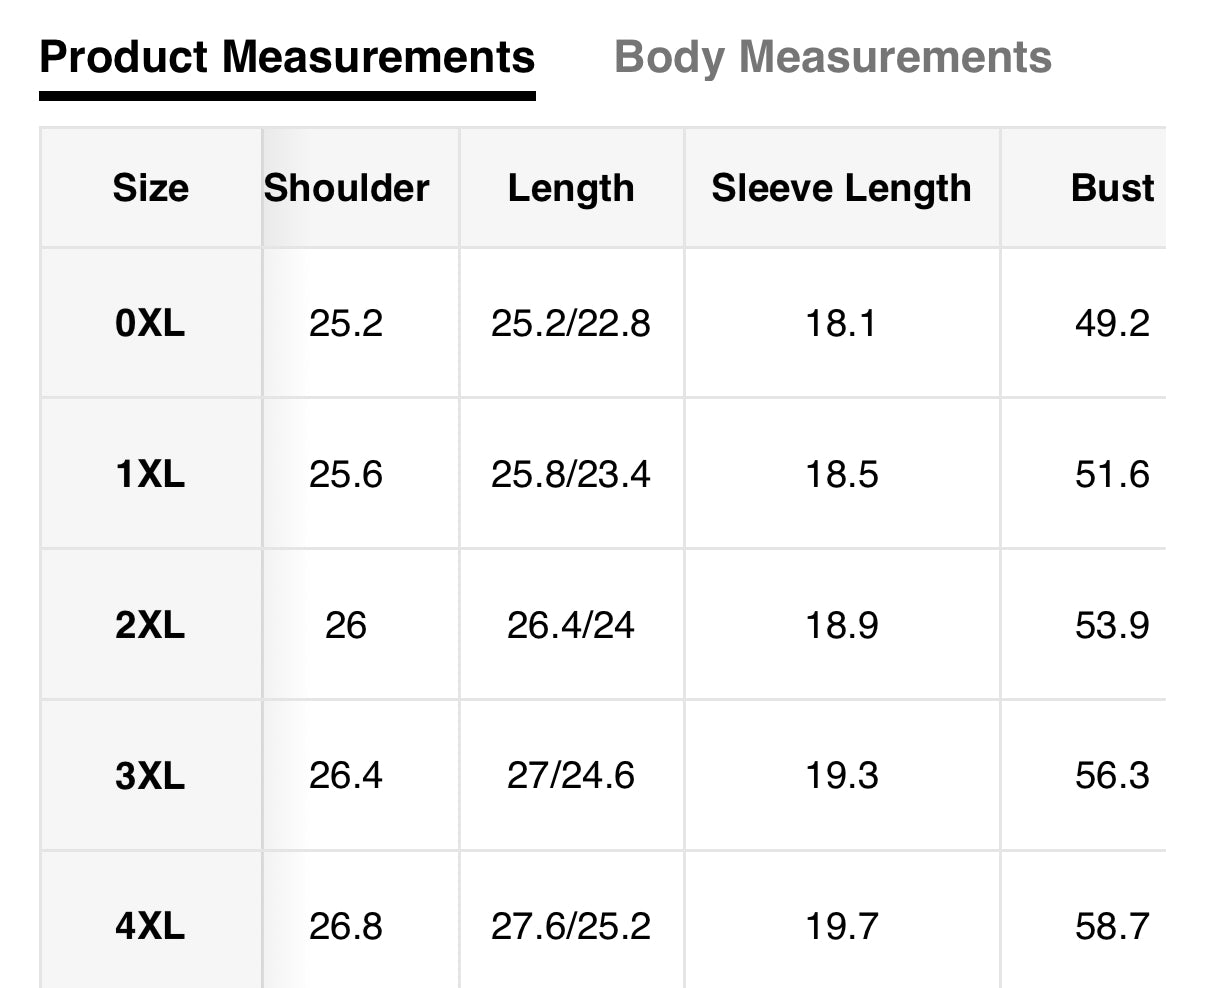
Task: Click the bust value 53.9
Action: coord(1111,626)
